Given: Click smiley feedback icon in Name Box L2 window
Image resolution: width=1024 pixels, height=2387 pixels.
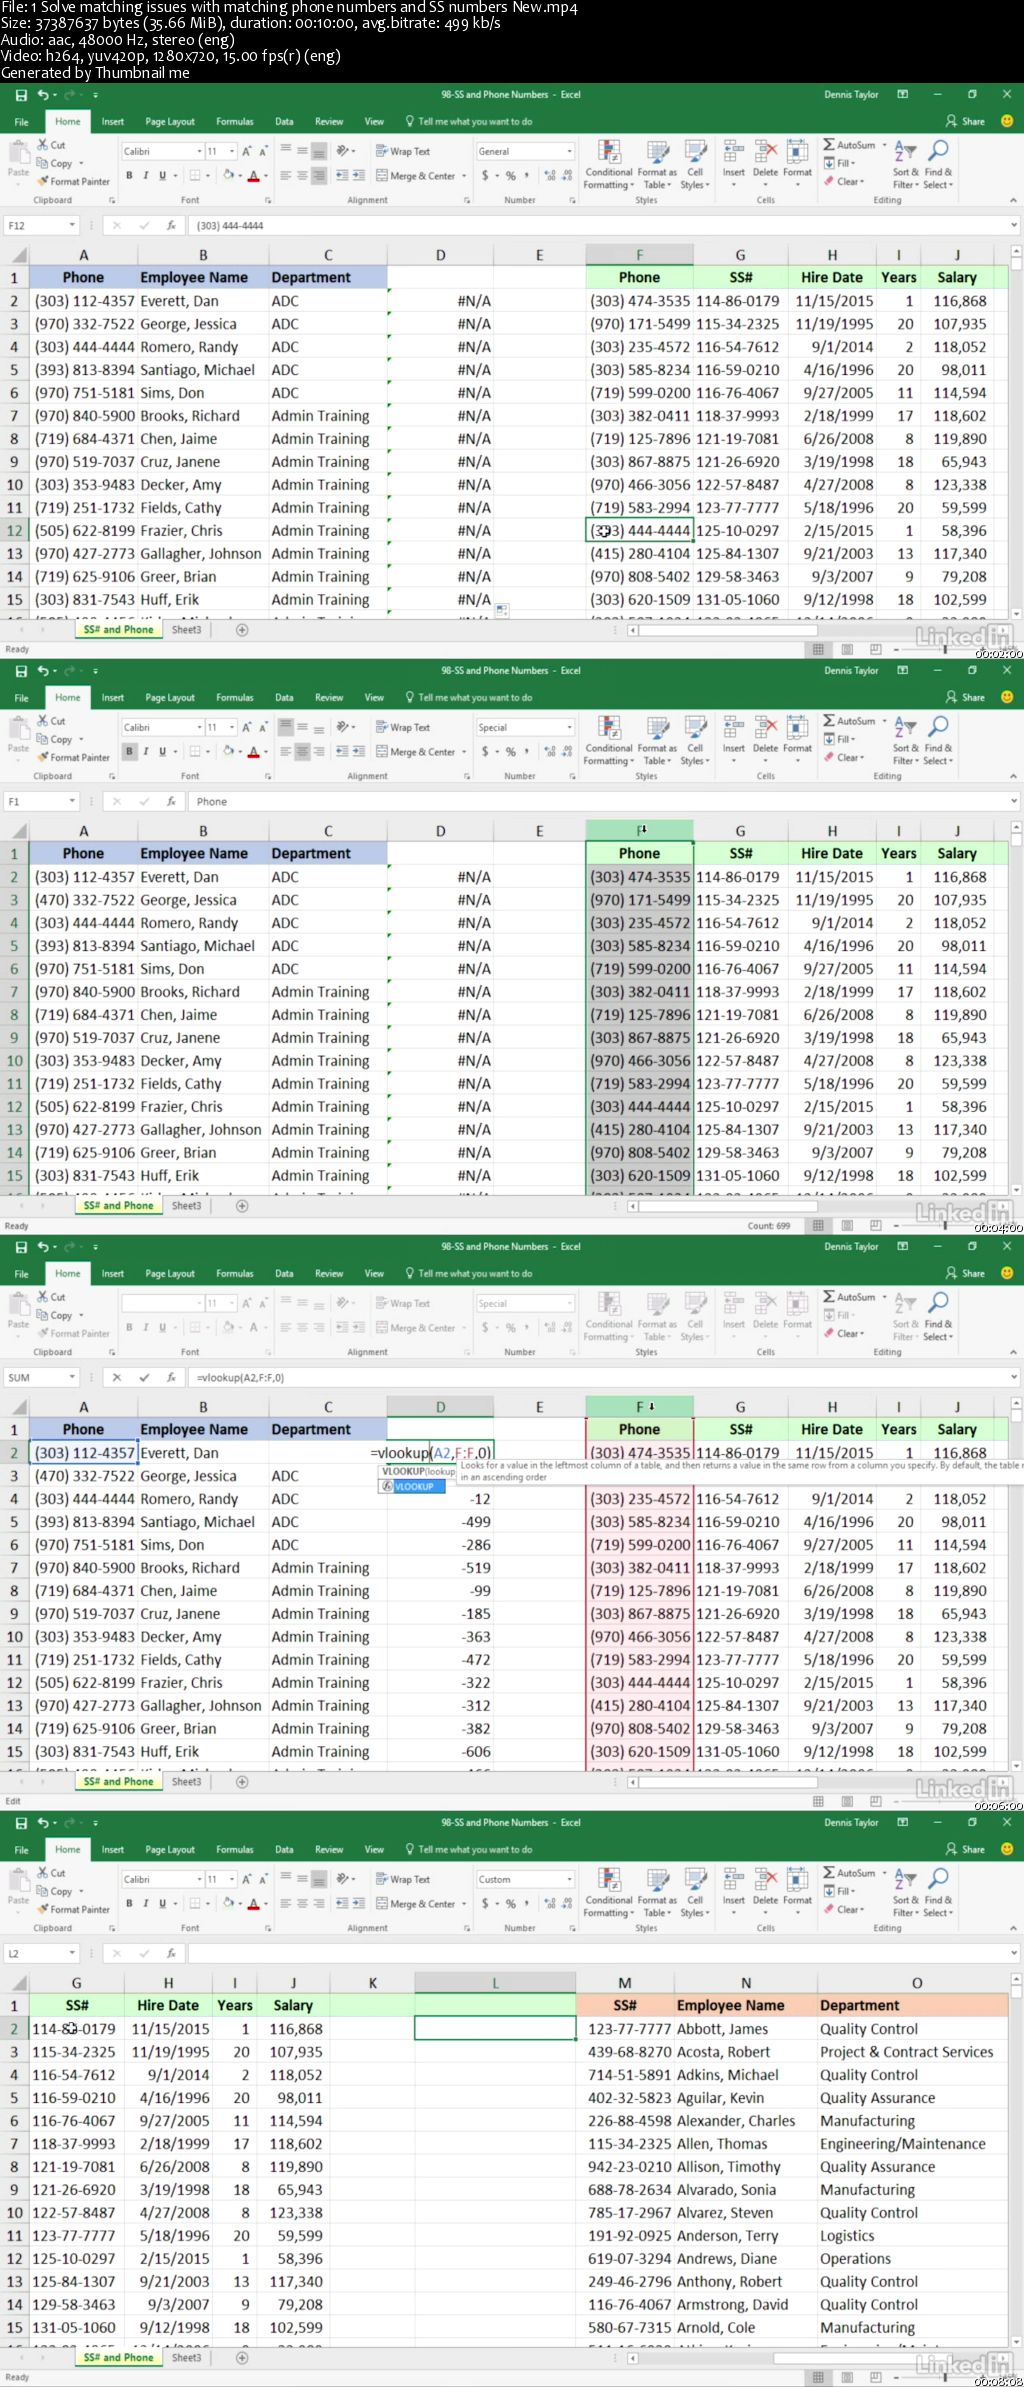Looking at the screenshot, I should coord(1007,1849).
